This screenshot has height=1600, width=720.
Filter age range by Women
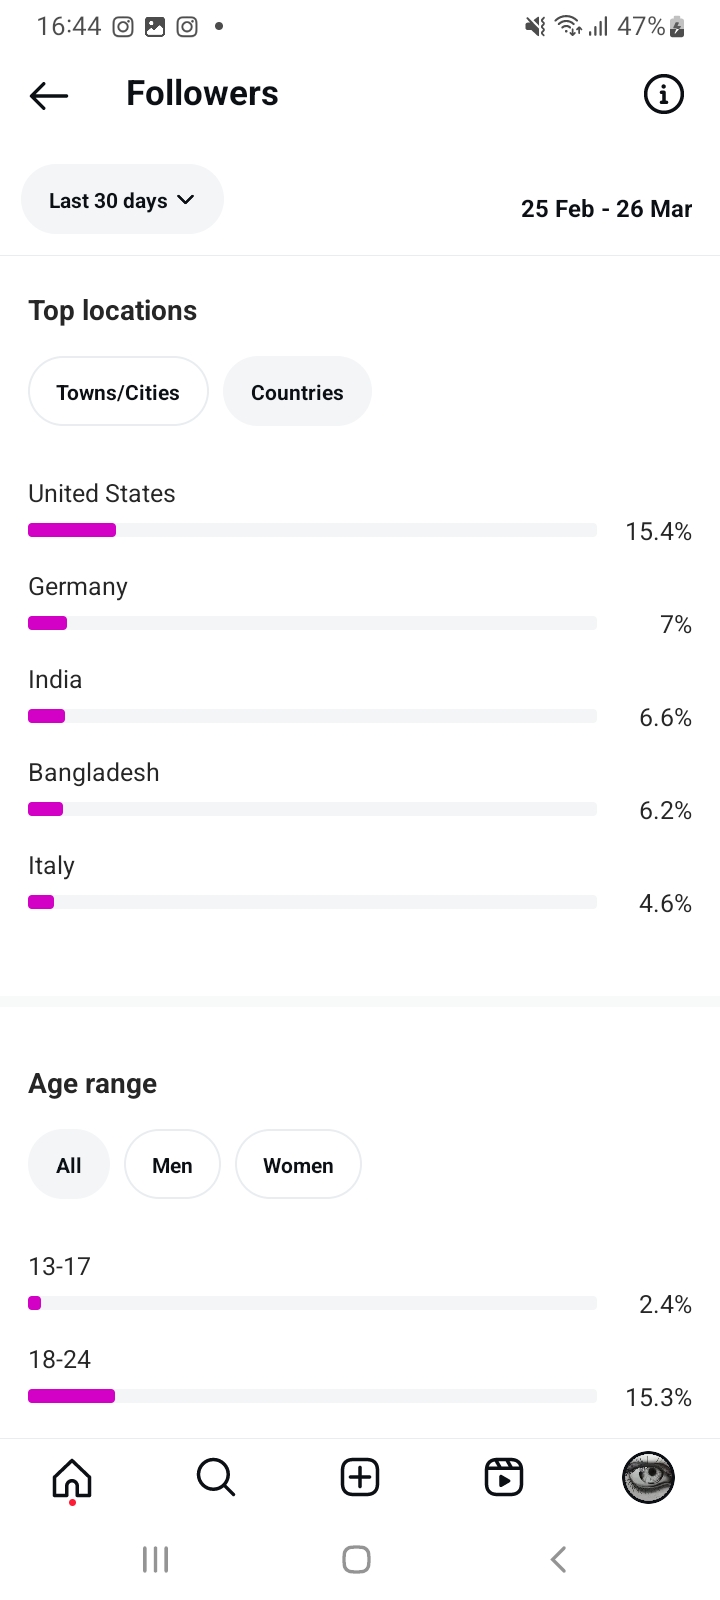point(298,1165)
